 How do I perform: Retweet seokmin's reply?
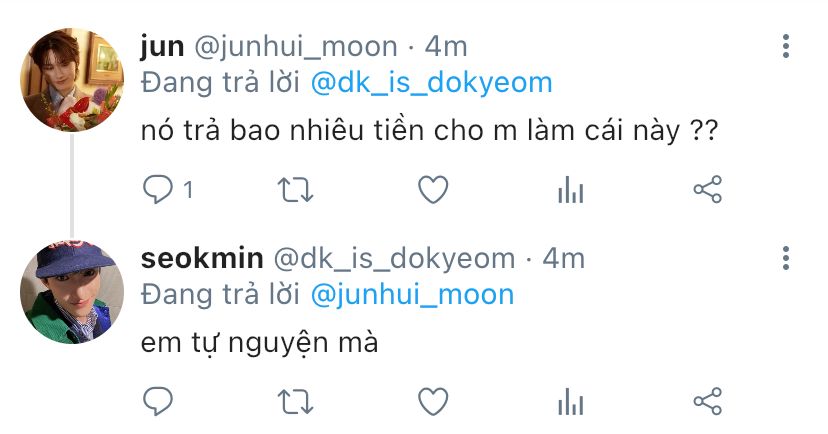pyautogui.click(x=296, y=402)
